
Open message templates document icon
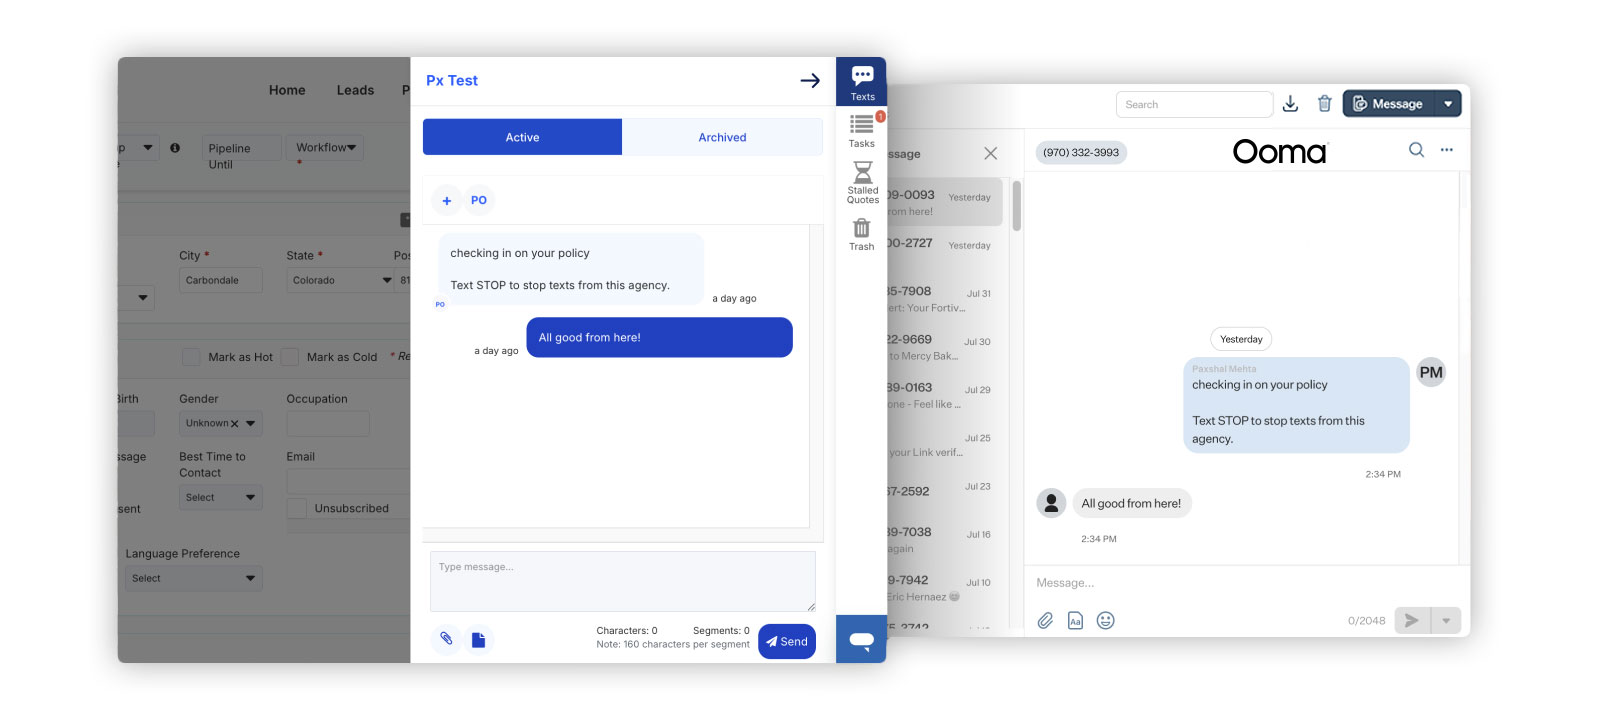click(x=478, y=640)
